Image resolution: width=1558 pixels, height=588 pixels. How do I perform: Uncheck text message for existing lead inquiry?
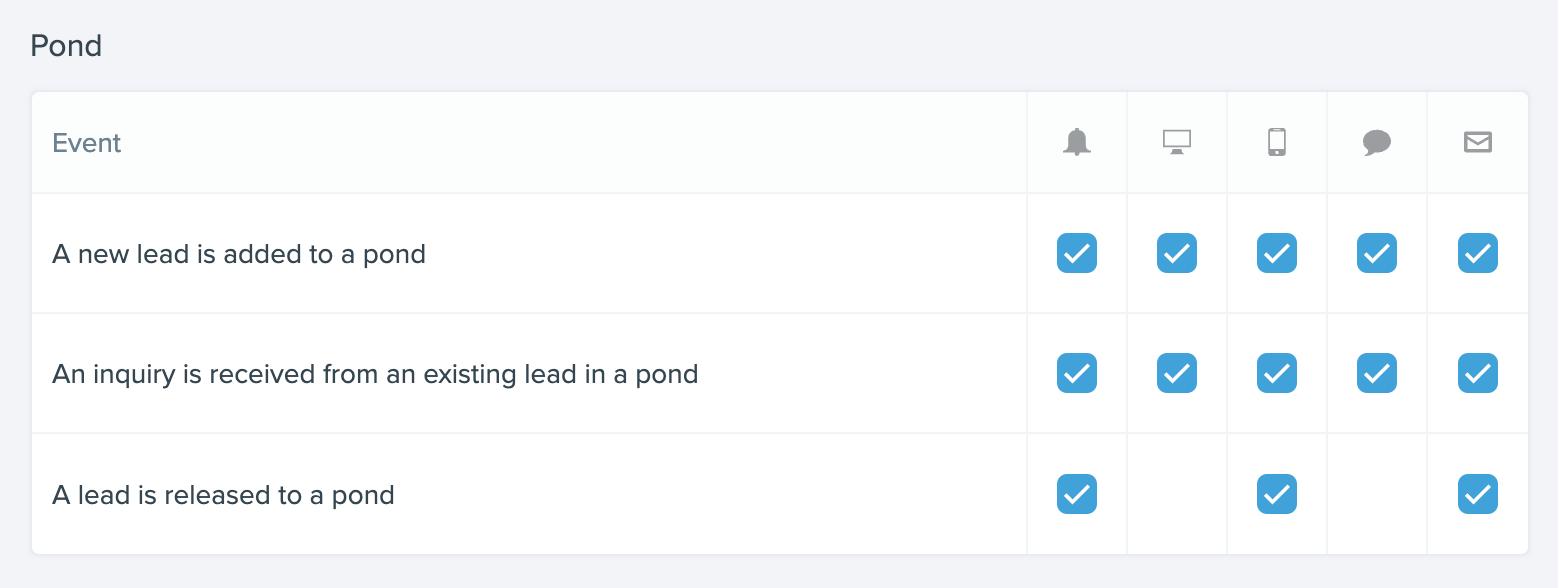coord(1377,373)
